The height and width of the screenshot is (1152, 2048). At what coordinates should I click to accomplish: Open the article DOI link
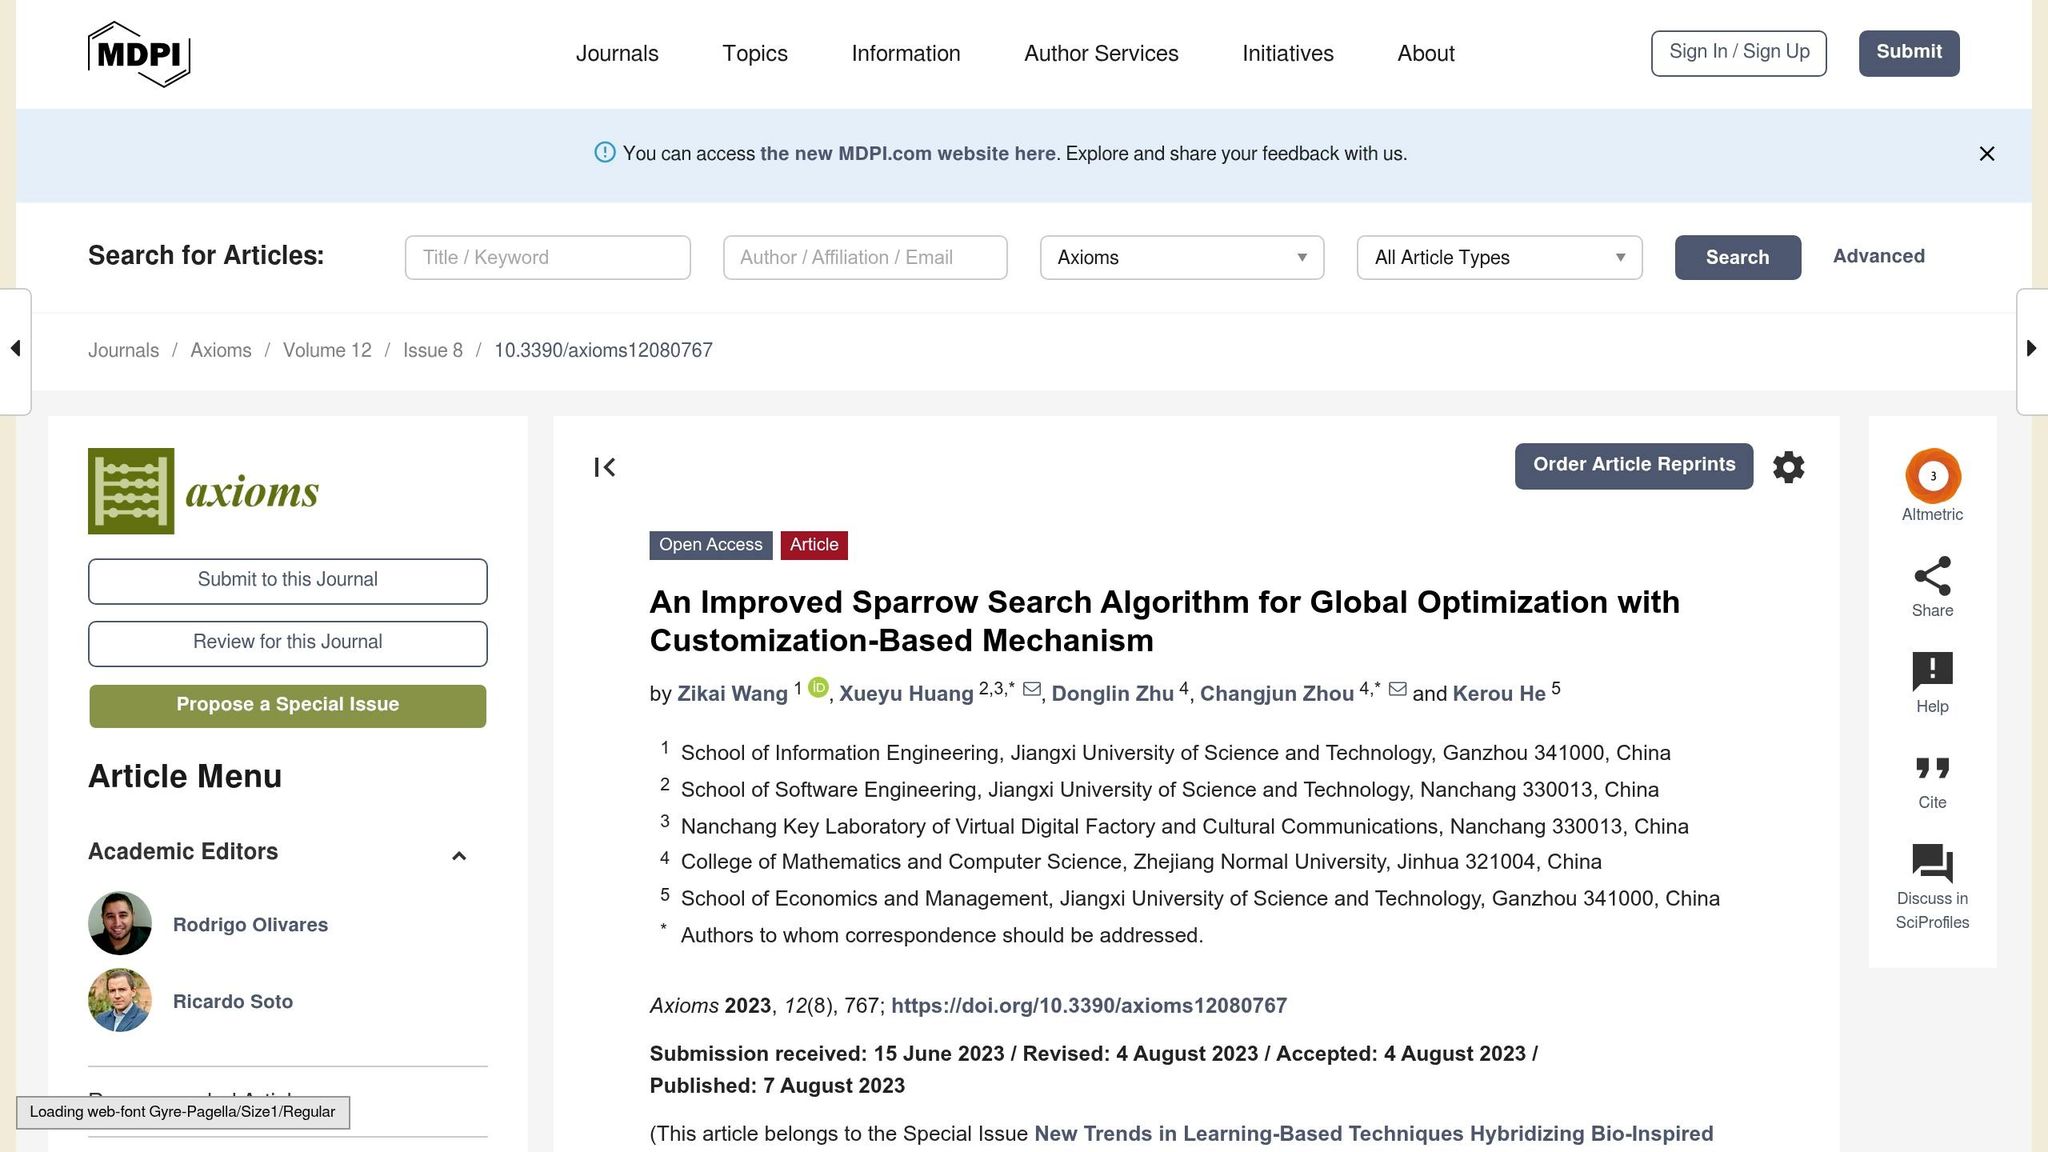[x=1089, y=1006]
